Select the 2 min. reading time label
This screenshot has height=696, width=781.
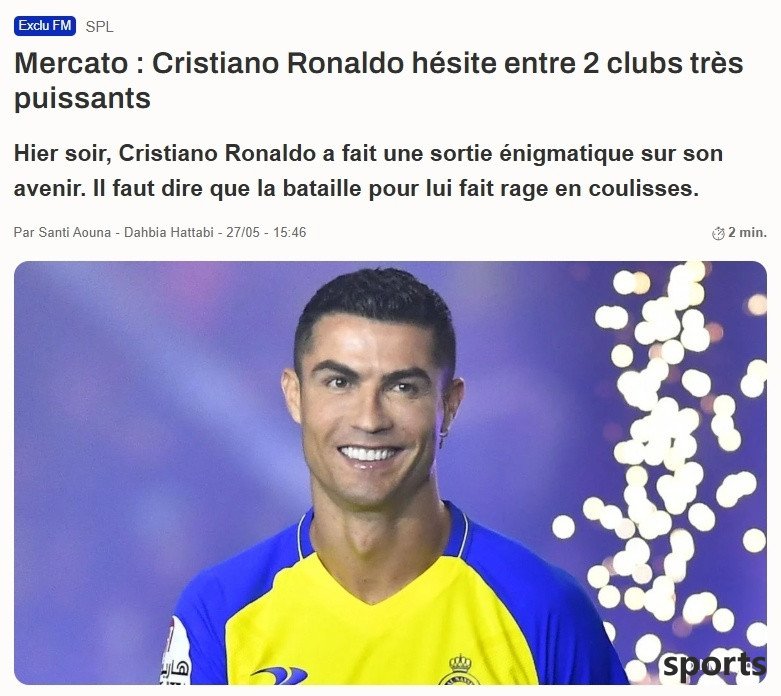[747, 233]
